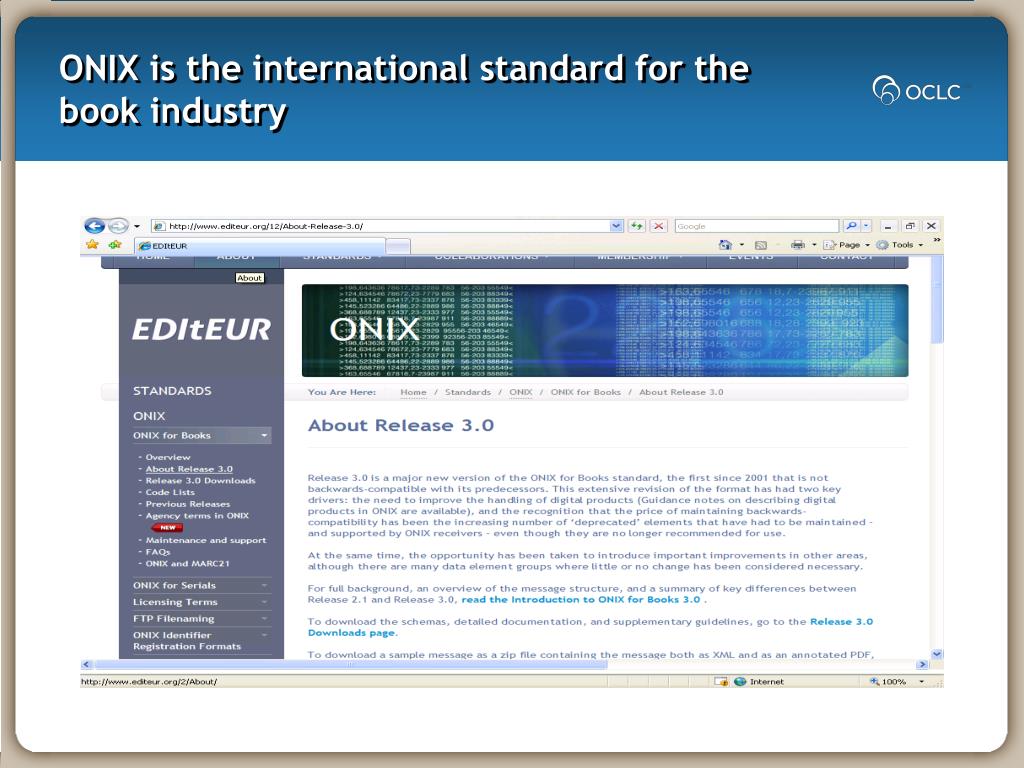
Task: Collapse the ONIX for Books sidebar section
Action: pyautogui.click(x=202, y=436)
